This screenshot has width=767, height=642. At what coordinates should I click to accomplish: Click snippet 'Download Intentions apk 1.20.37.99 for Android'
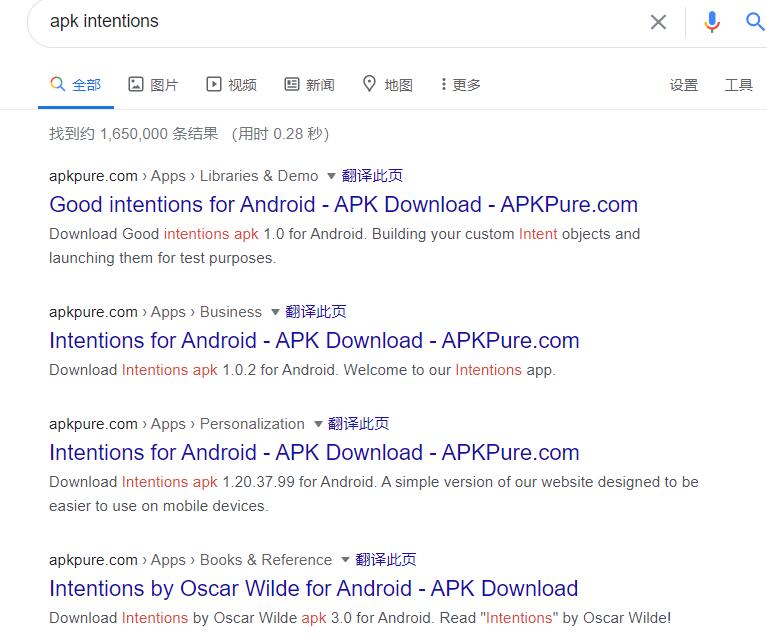[x=212, y=482]
